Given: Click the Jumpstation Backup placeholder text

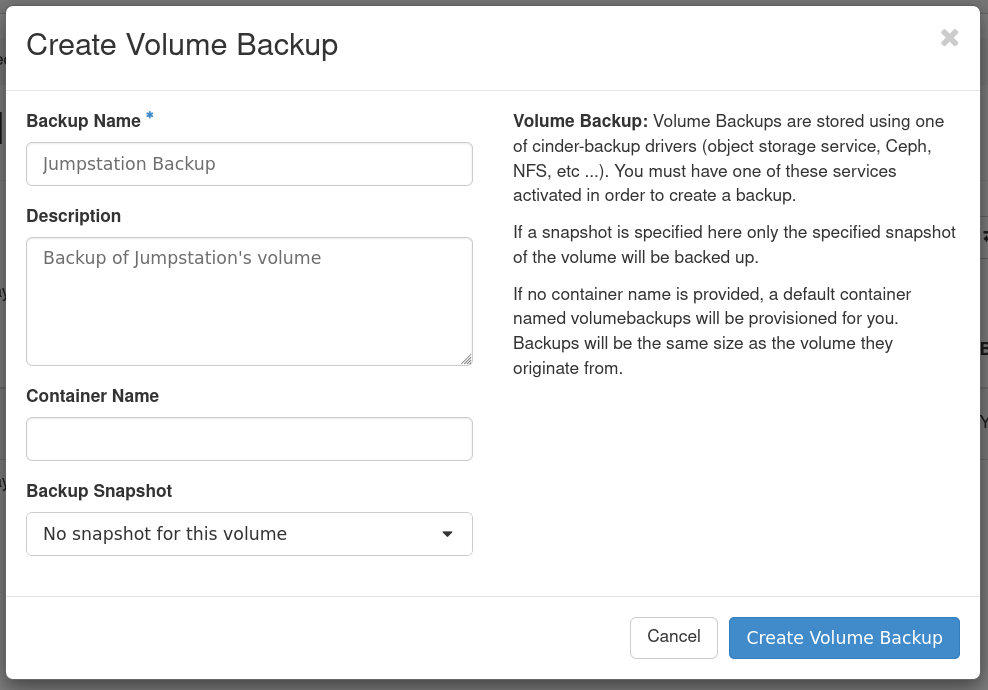Looking at the screenshot, I should [x=129, y=164].
